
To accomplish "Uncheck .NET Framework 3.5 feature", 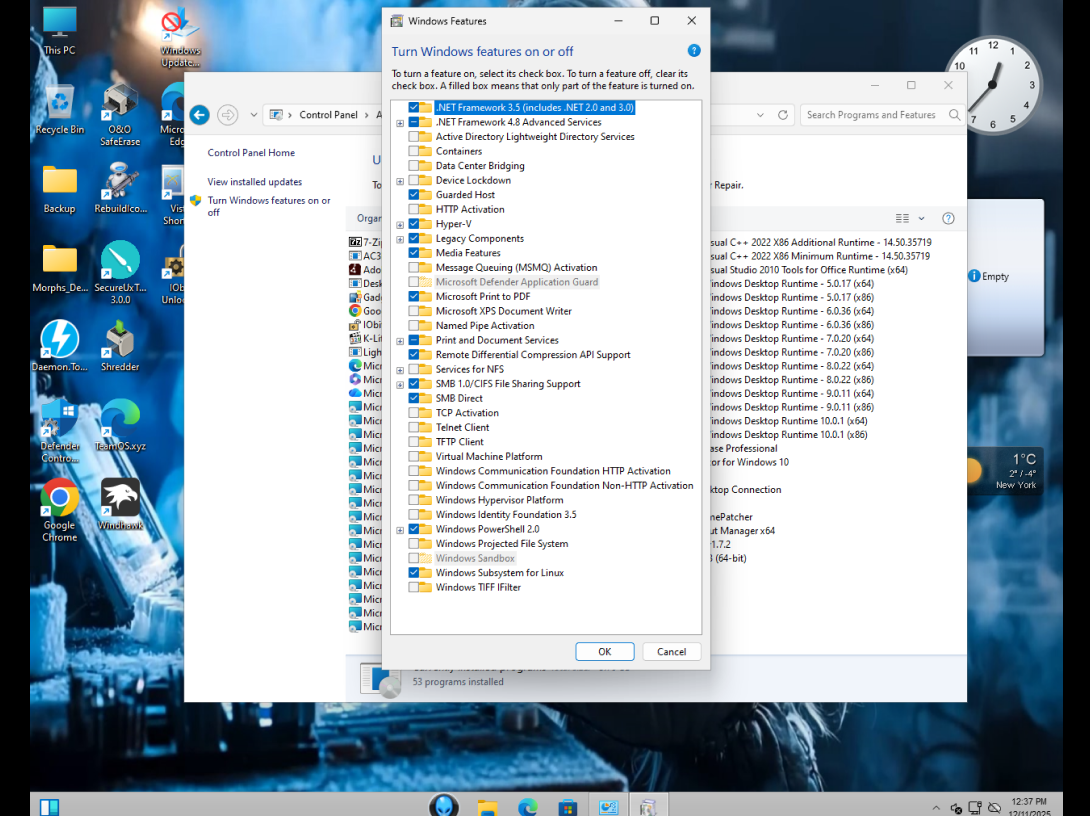I will click(414, 108).
